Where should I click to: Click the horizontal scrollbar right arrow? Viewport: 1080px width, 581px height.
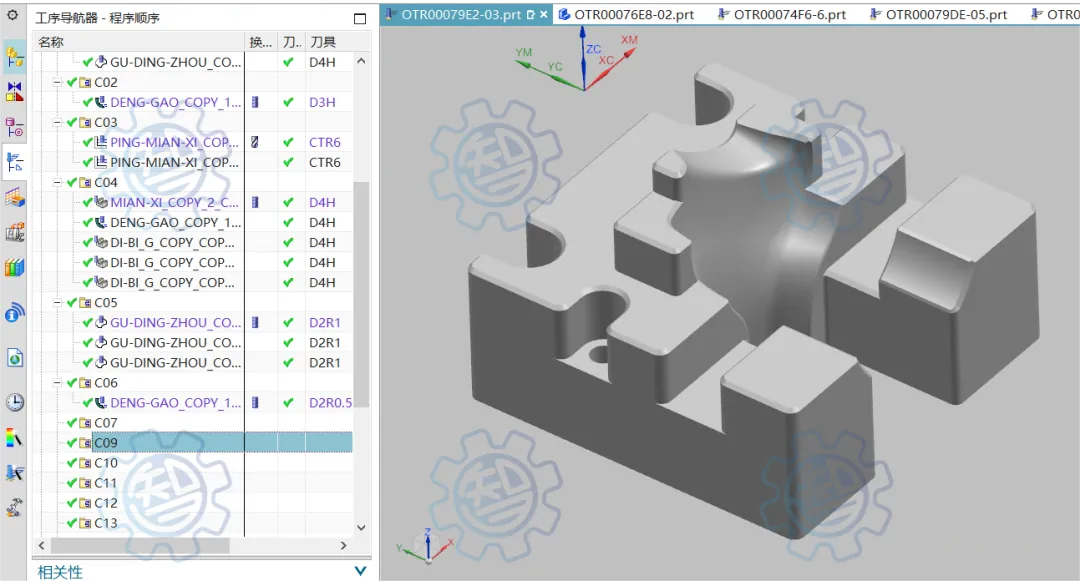pyautogui.click(x=344, y=545)
